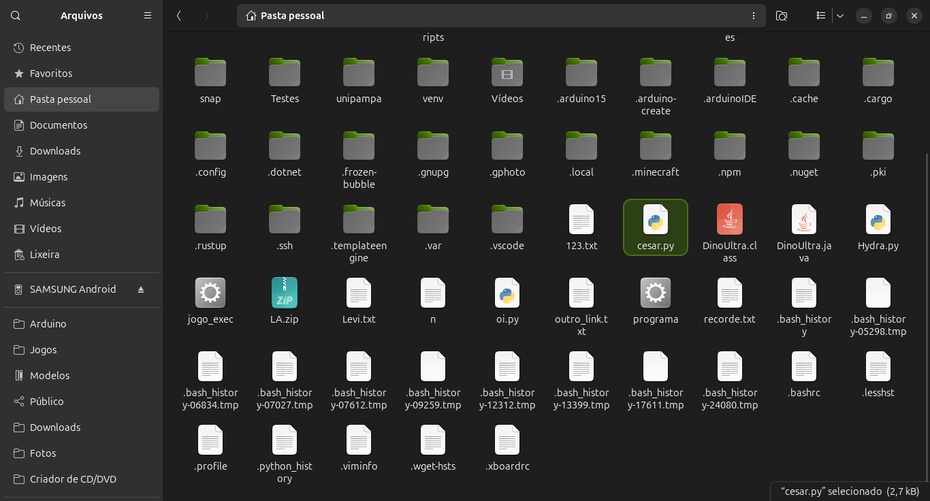Select the Testes folder

point(285,81)
